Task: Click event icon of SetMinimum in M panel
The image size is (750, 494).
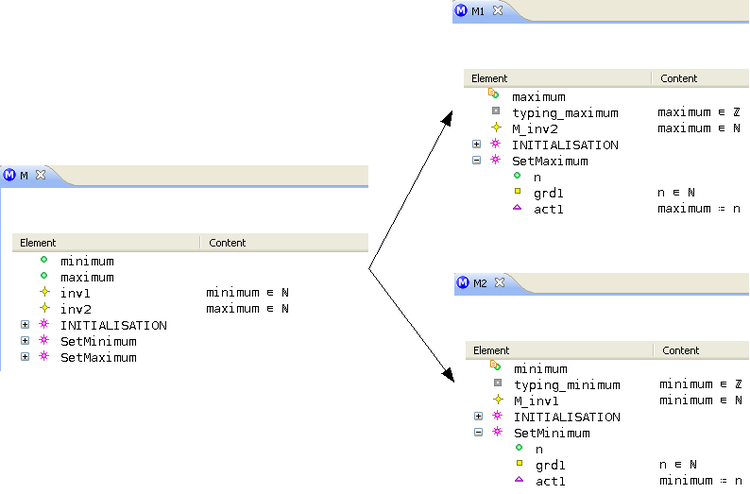Action: click(44, 340)
